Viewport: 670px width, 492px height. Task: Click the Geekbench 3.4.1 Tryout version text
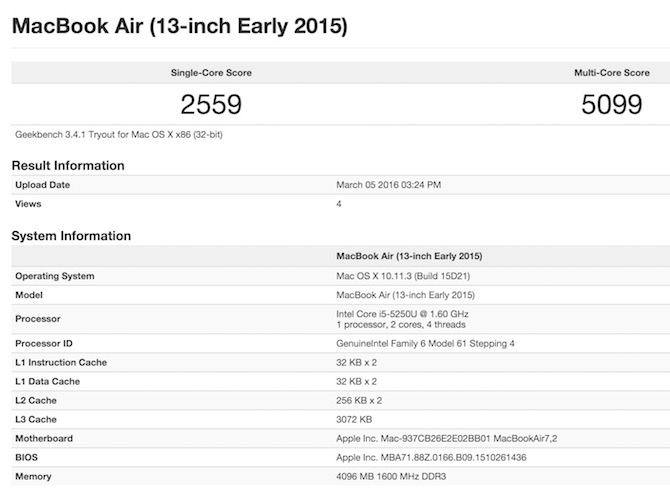coord(118,134)
